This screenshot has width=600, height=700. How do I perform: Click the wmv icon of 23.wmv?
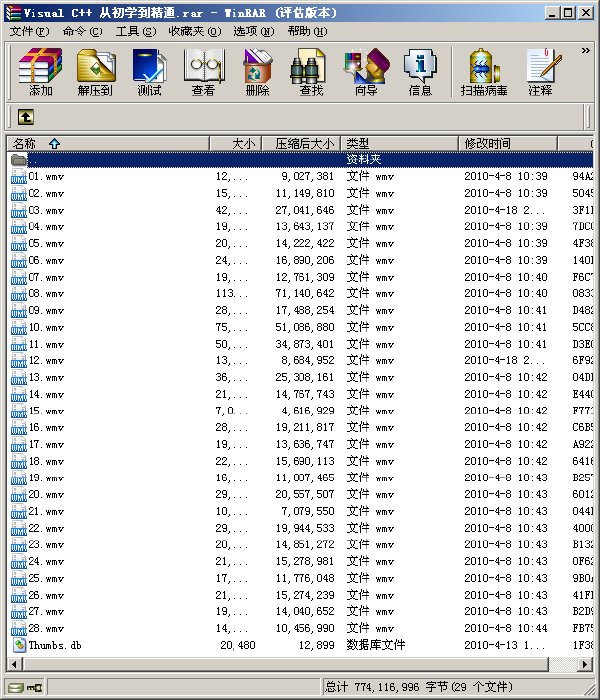[x=19, y=545]
